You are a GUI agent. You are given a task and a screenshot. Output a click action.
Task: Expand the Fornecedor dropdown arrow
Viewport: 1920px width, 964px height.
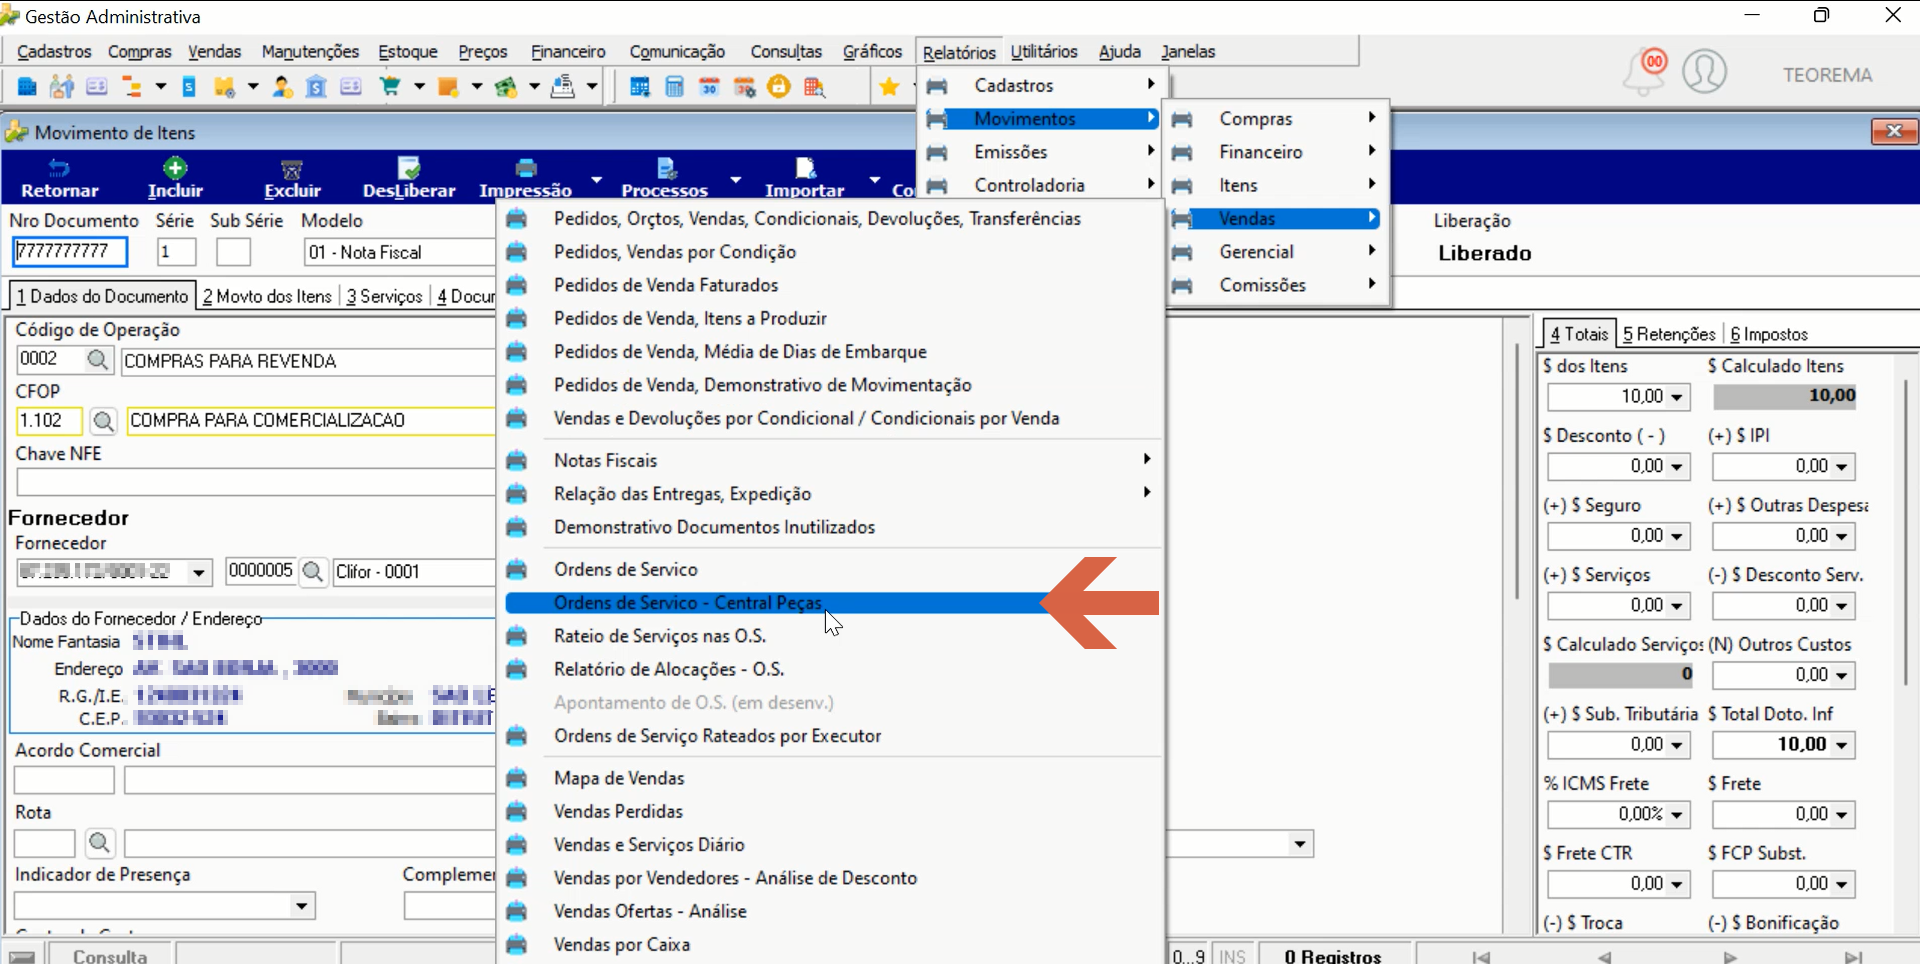[x=199, y=572]
